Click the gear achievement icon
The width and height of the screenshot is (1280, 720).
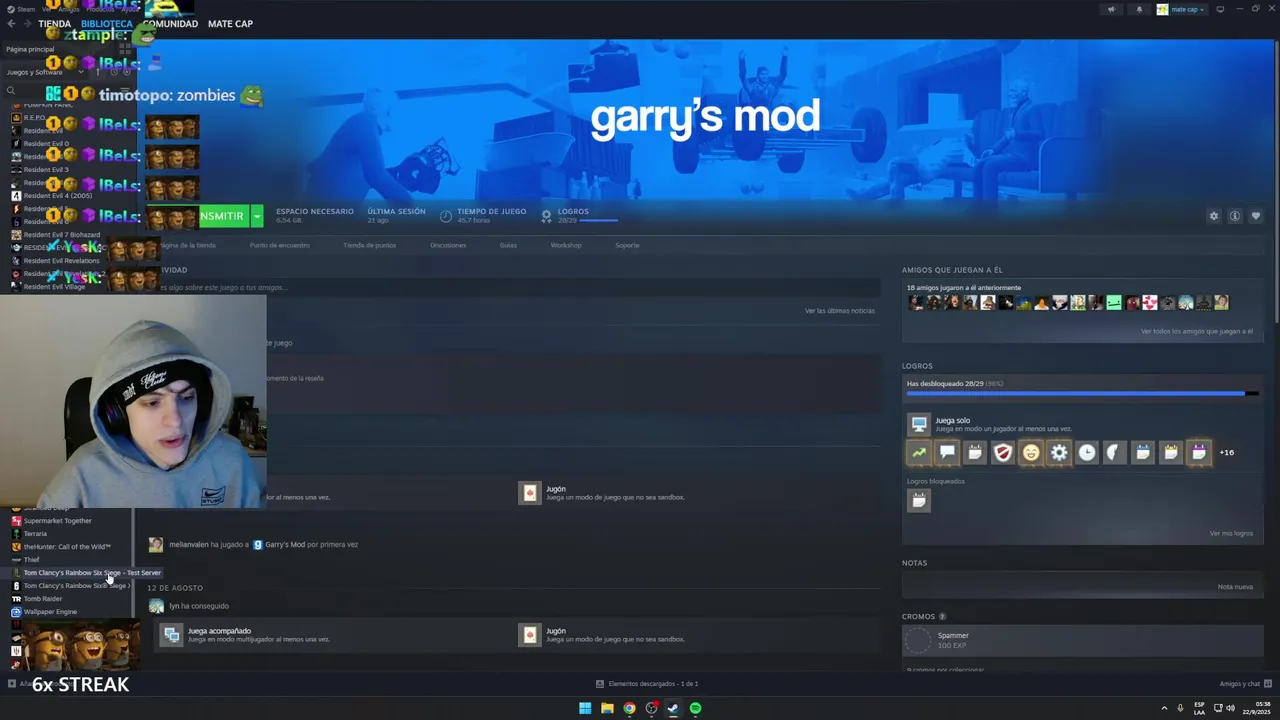1059,453
